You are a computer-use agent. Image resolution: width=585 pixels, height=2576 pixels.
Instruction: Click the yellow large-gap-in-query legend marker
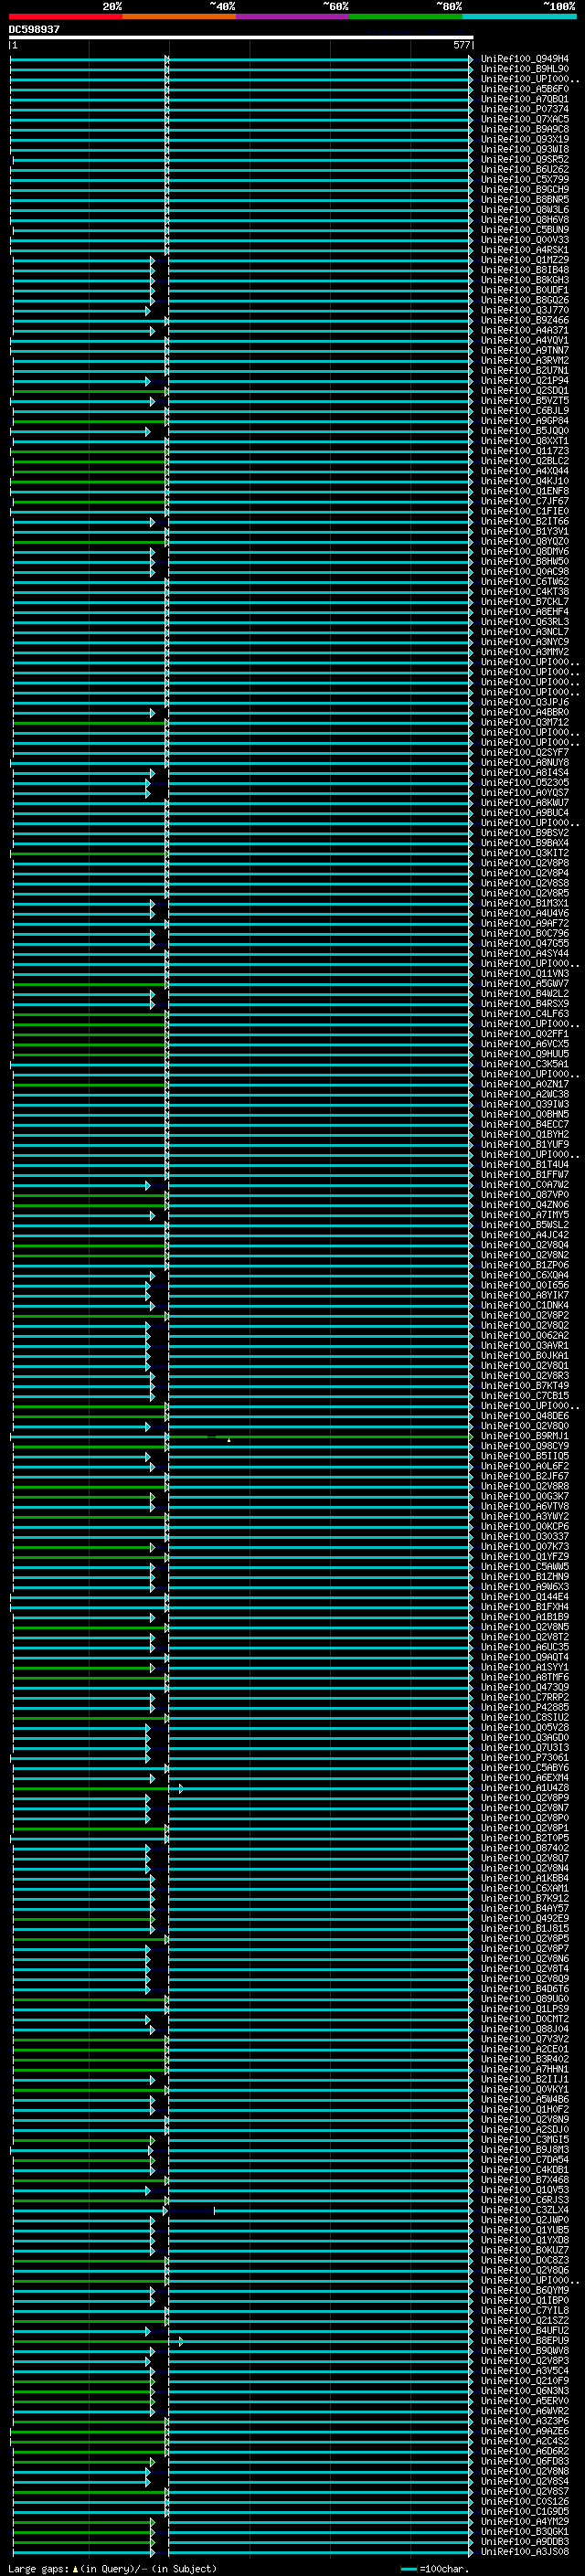click(75, 2569)
